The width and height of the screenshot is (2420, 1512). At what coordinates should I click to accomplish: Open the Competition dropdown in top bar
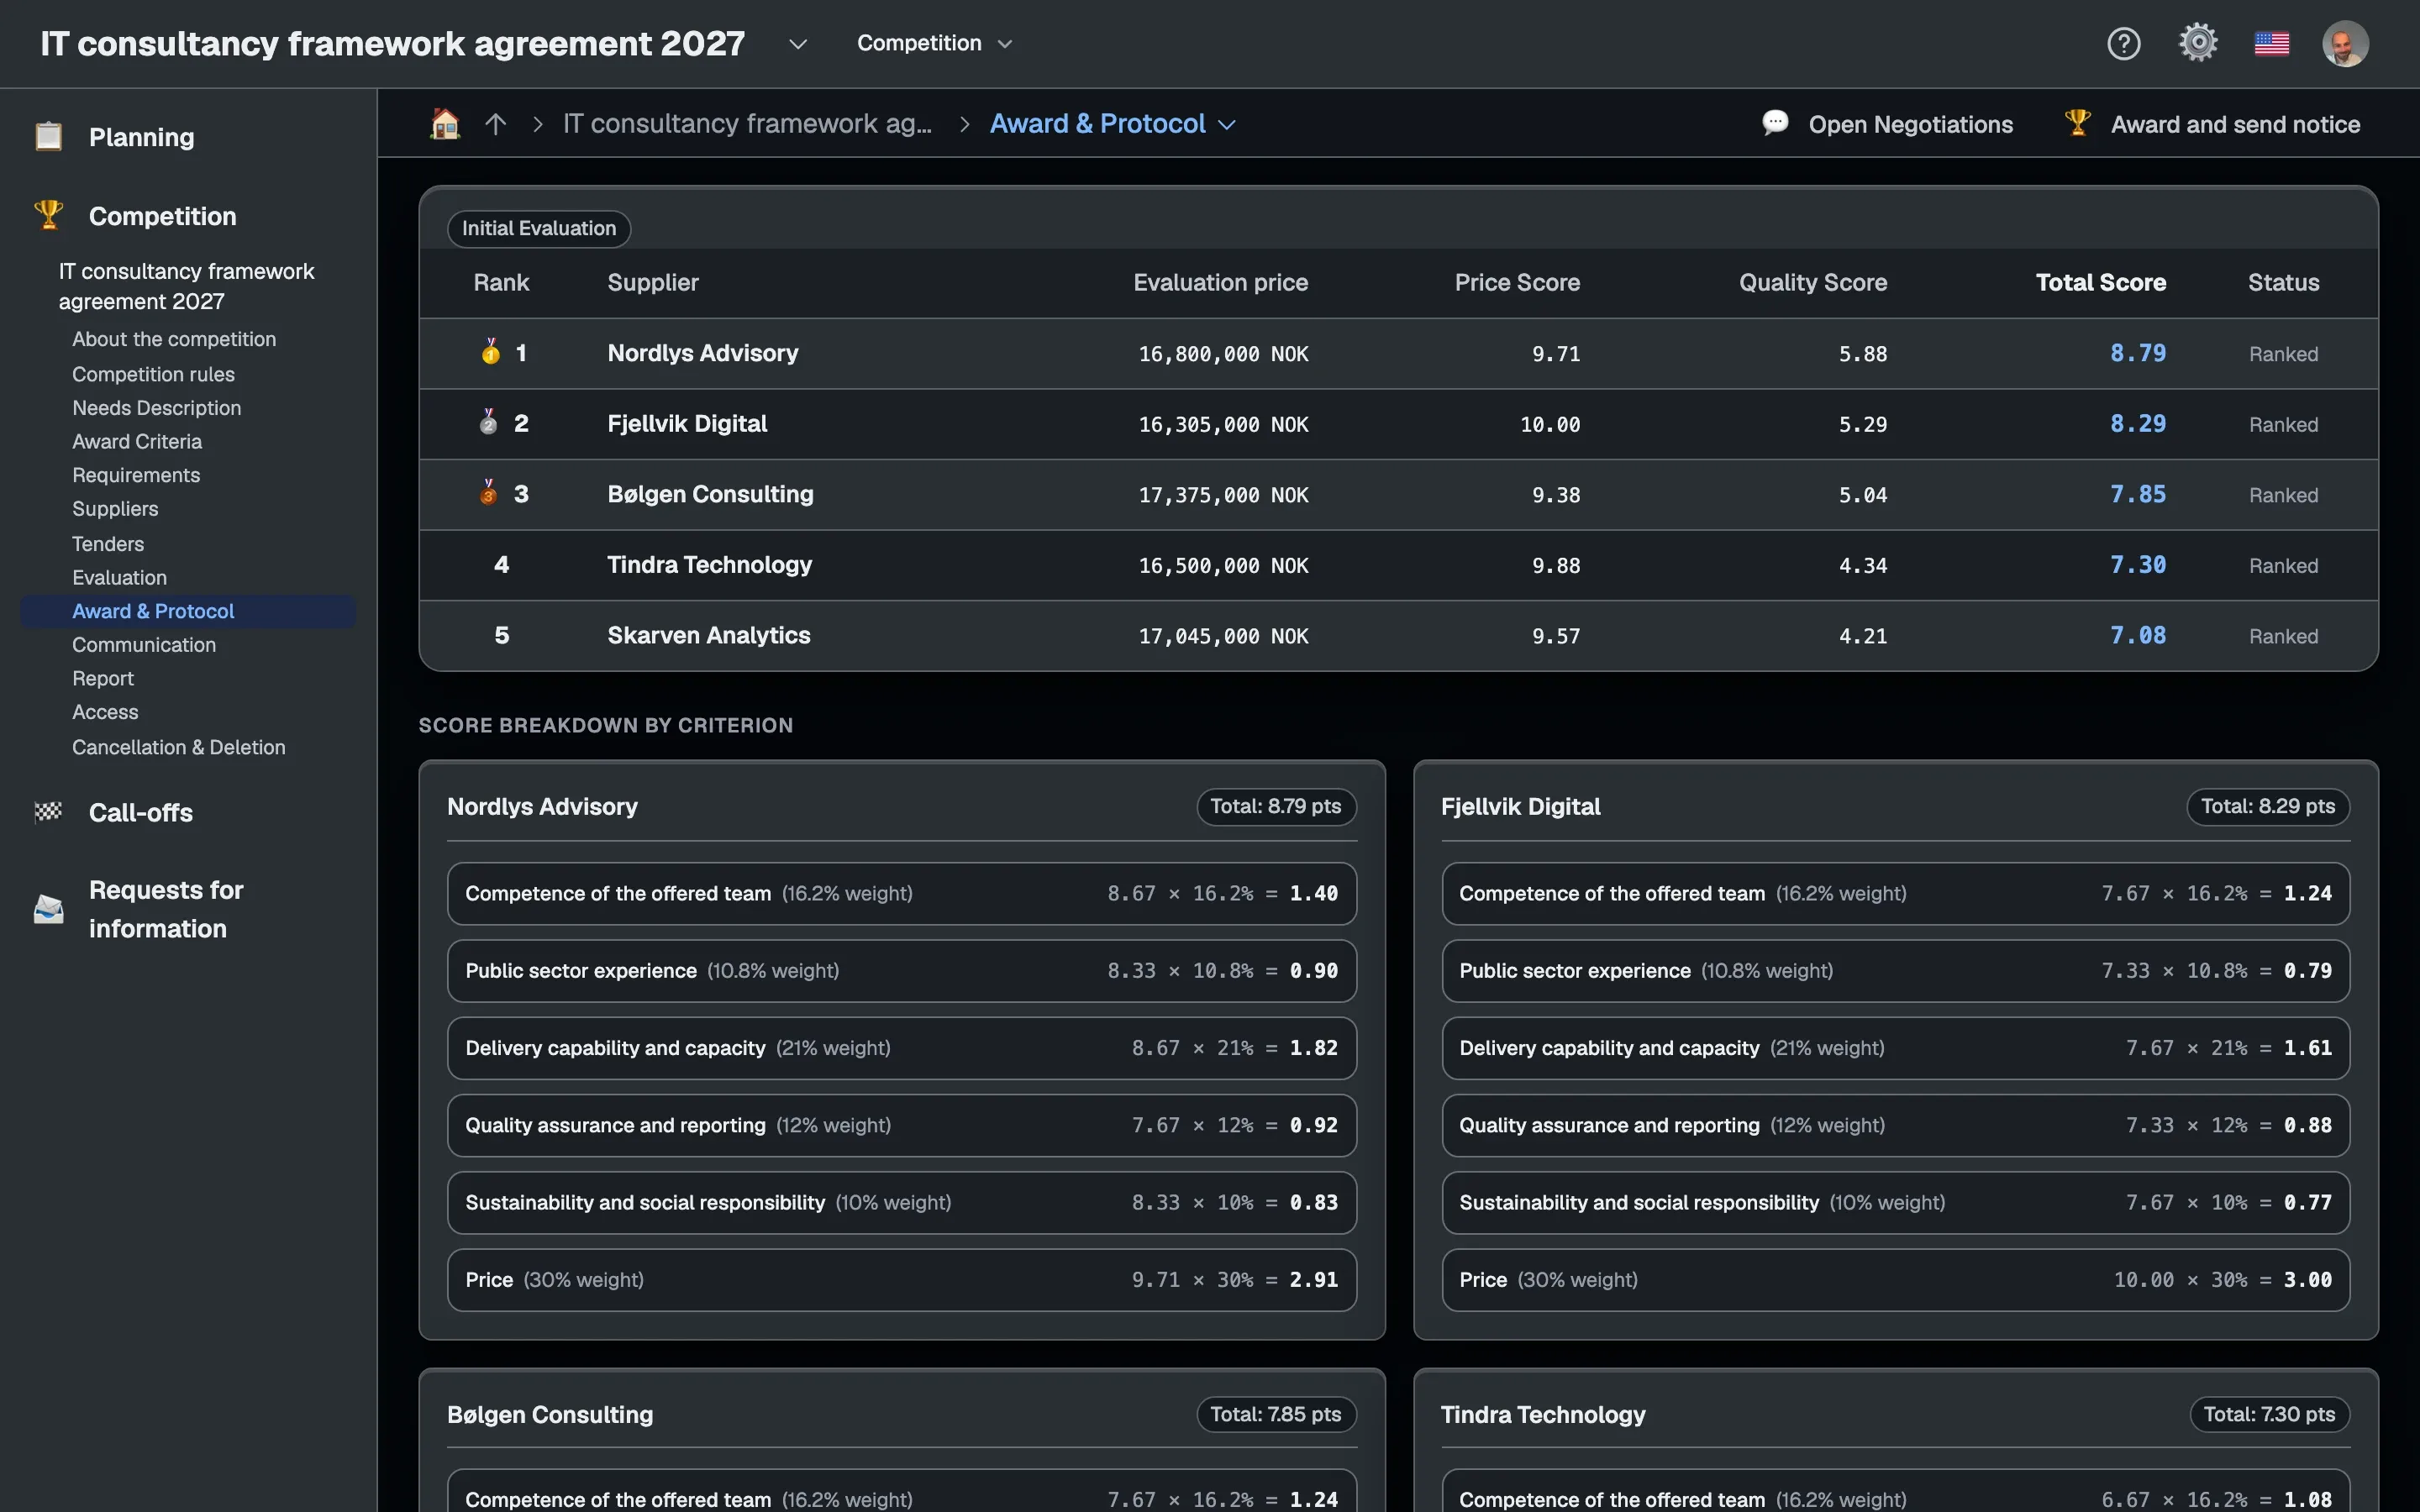pyautogui.click(x=935, y=43)
